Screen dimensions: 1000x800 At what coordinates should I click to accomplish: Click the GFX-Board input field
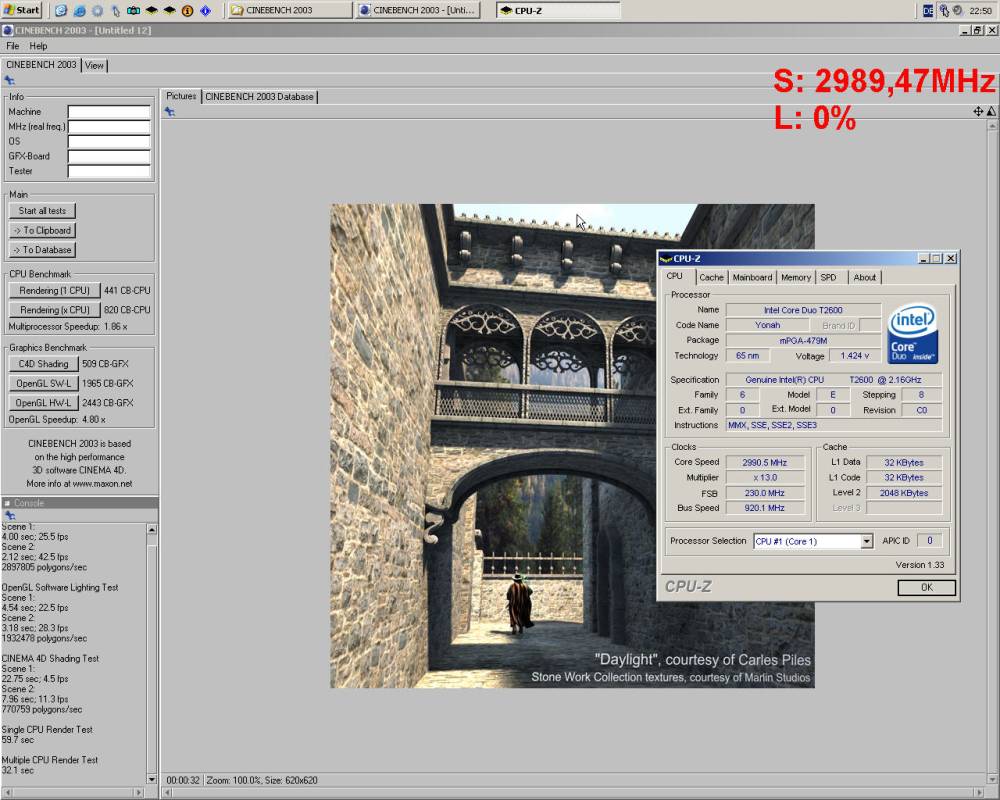(109, 156)
